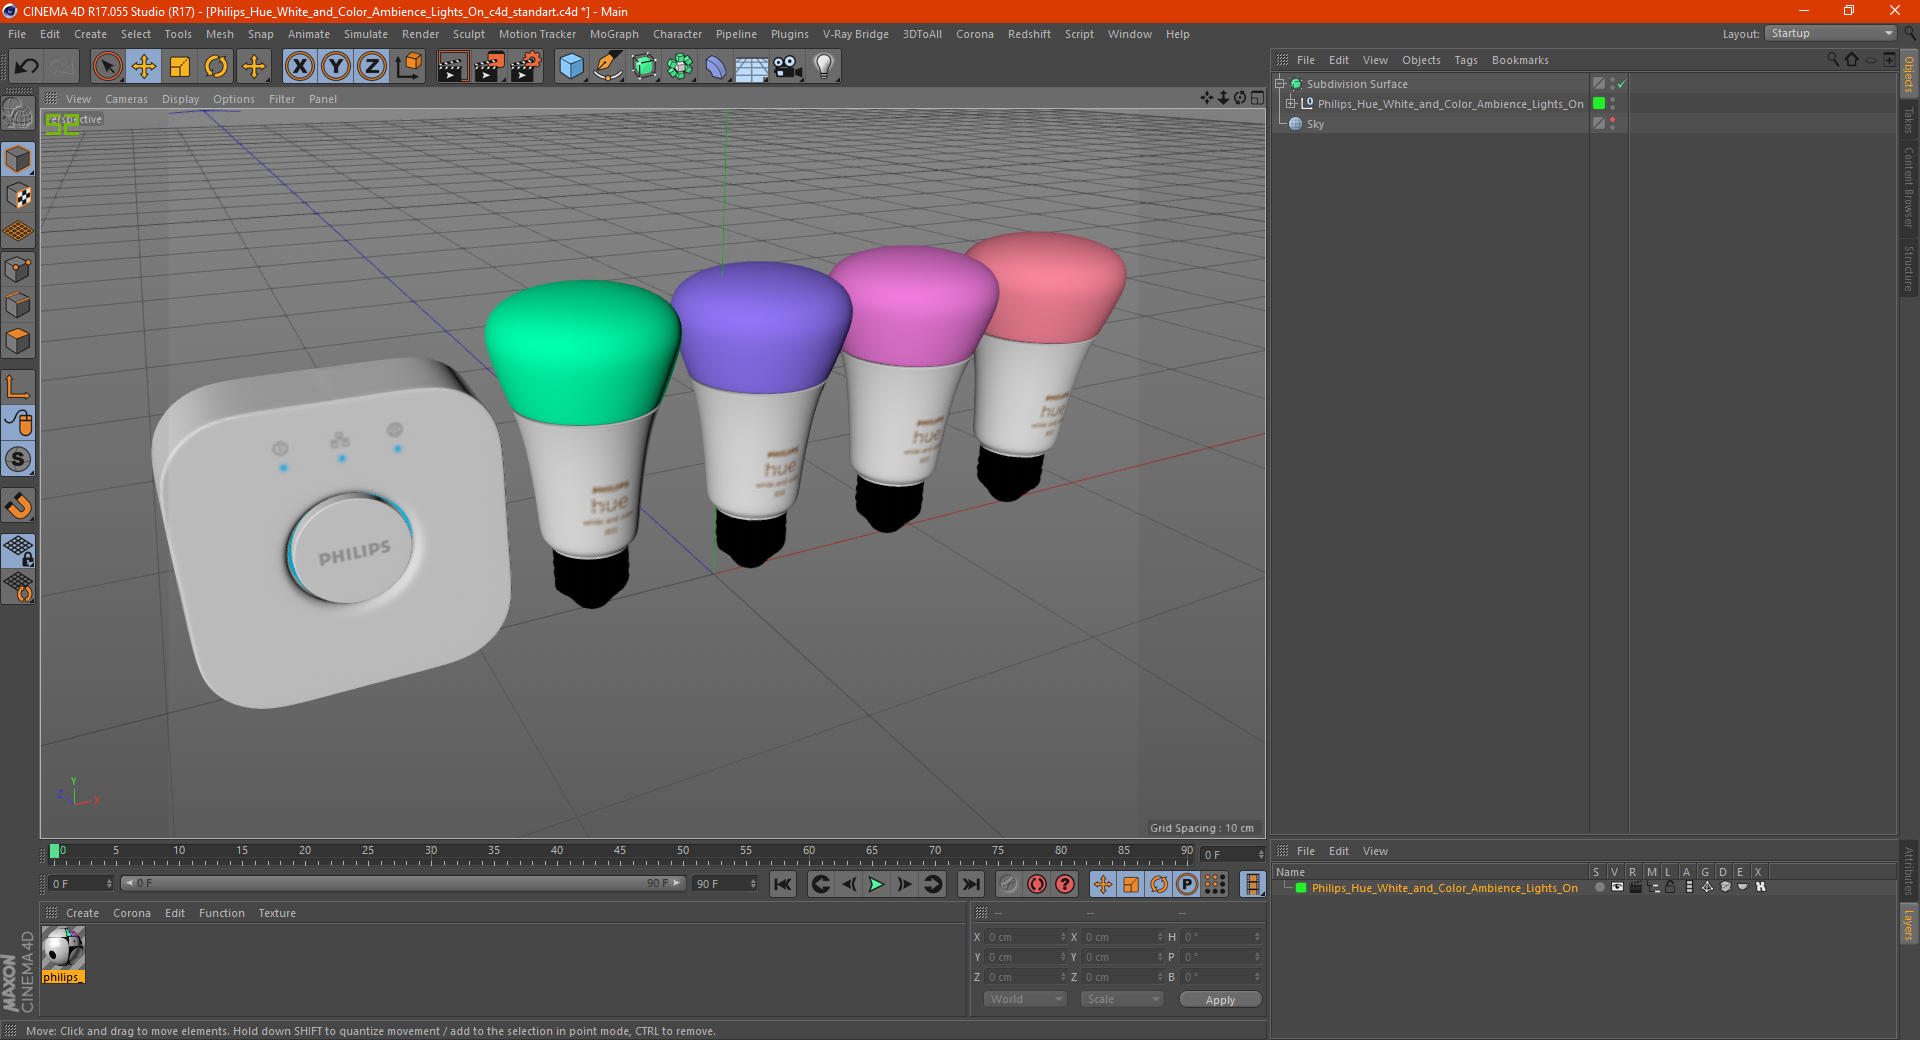The height and width of the screenshot is (1040, 1920).
Task: Play the animation forward
Action: tap(876, 884)
